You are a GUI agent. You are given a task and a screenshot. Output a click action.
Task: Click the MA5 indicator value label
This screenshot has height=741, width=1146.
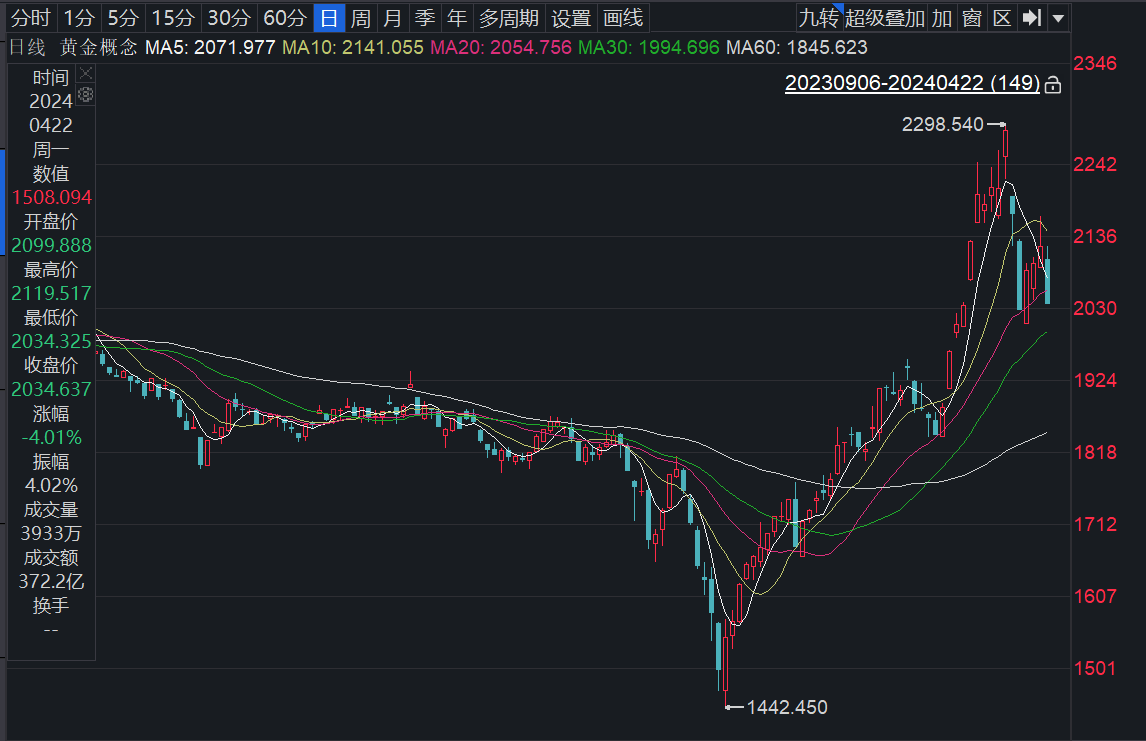pyautogui.click(x=210, y=47)
